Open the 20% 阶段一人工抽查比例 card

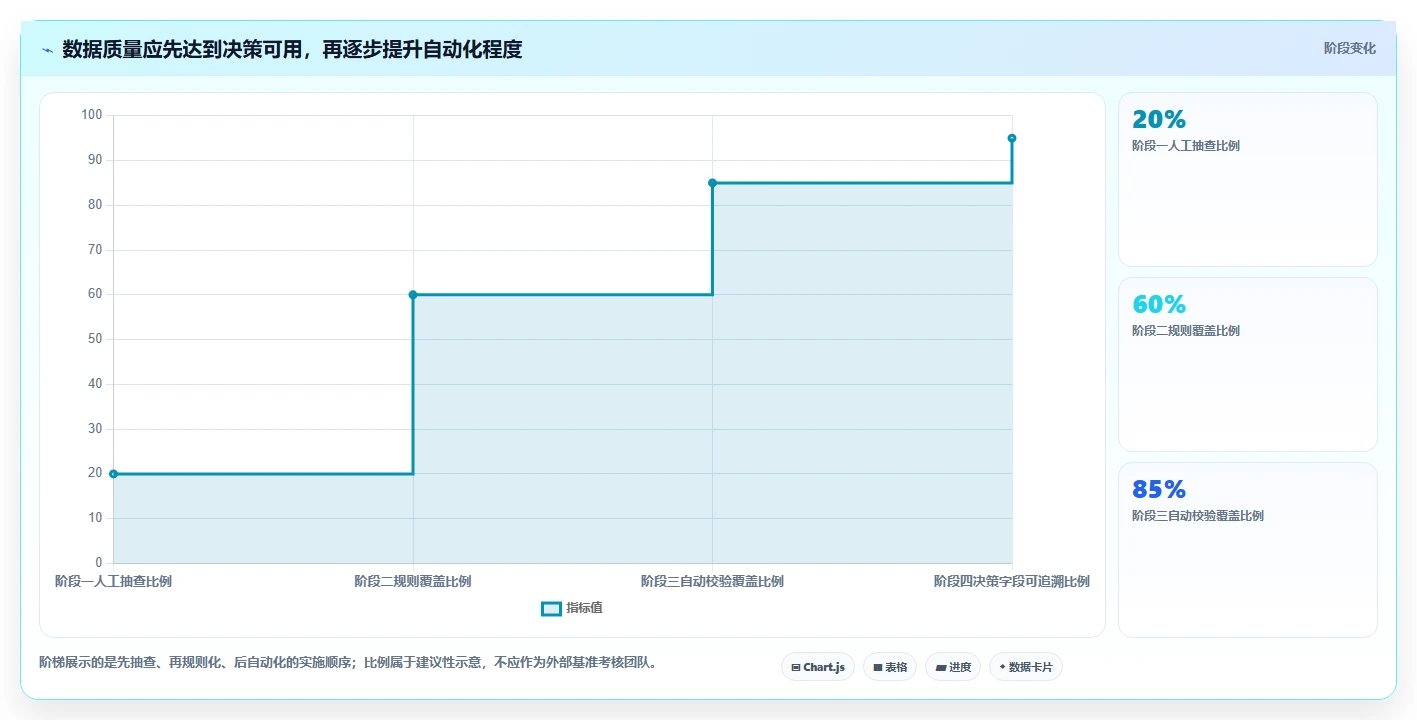point(1248,180)
